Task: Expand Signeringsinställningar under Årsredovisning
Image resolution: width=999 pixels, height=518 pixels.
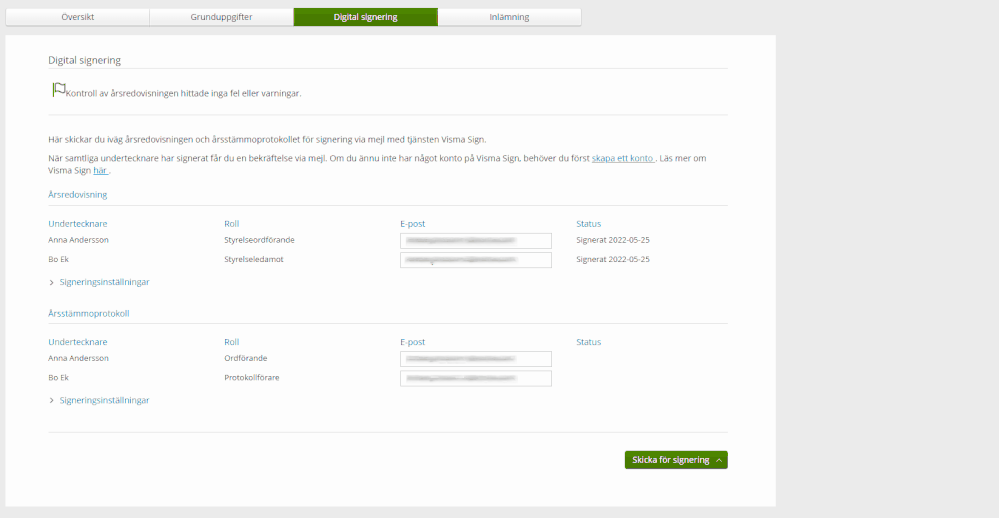Action: tap(104, 282)
